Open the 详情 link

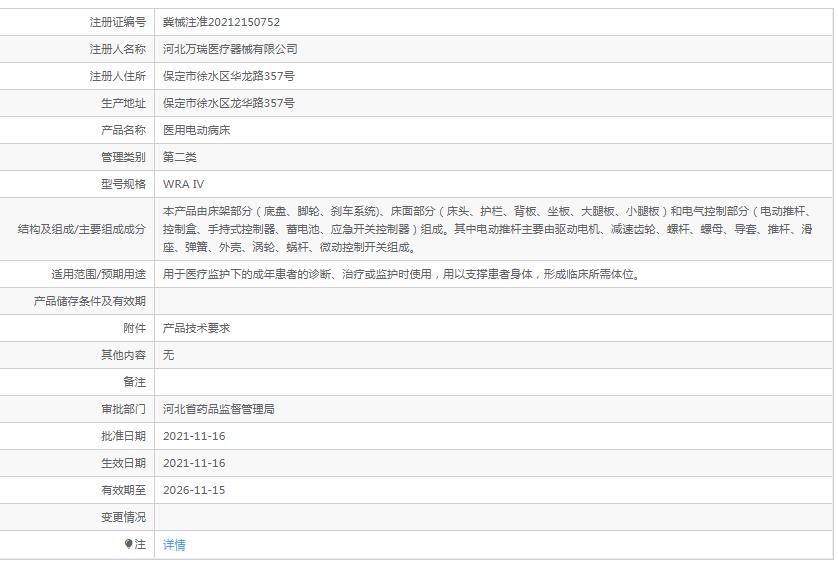pos(174,545)
